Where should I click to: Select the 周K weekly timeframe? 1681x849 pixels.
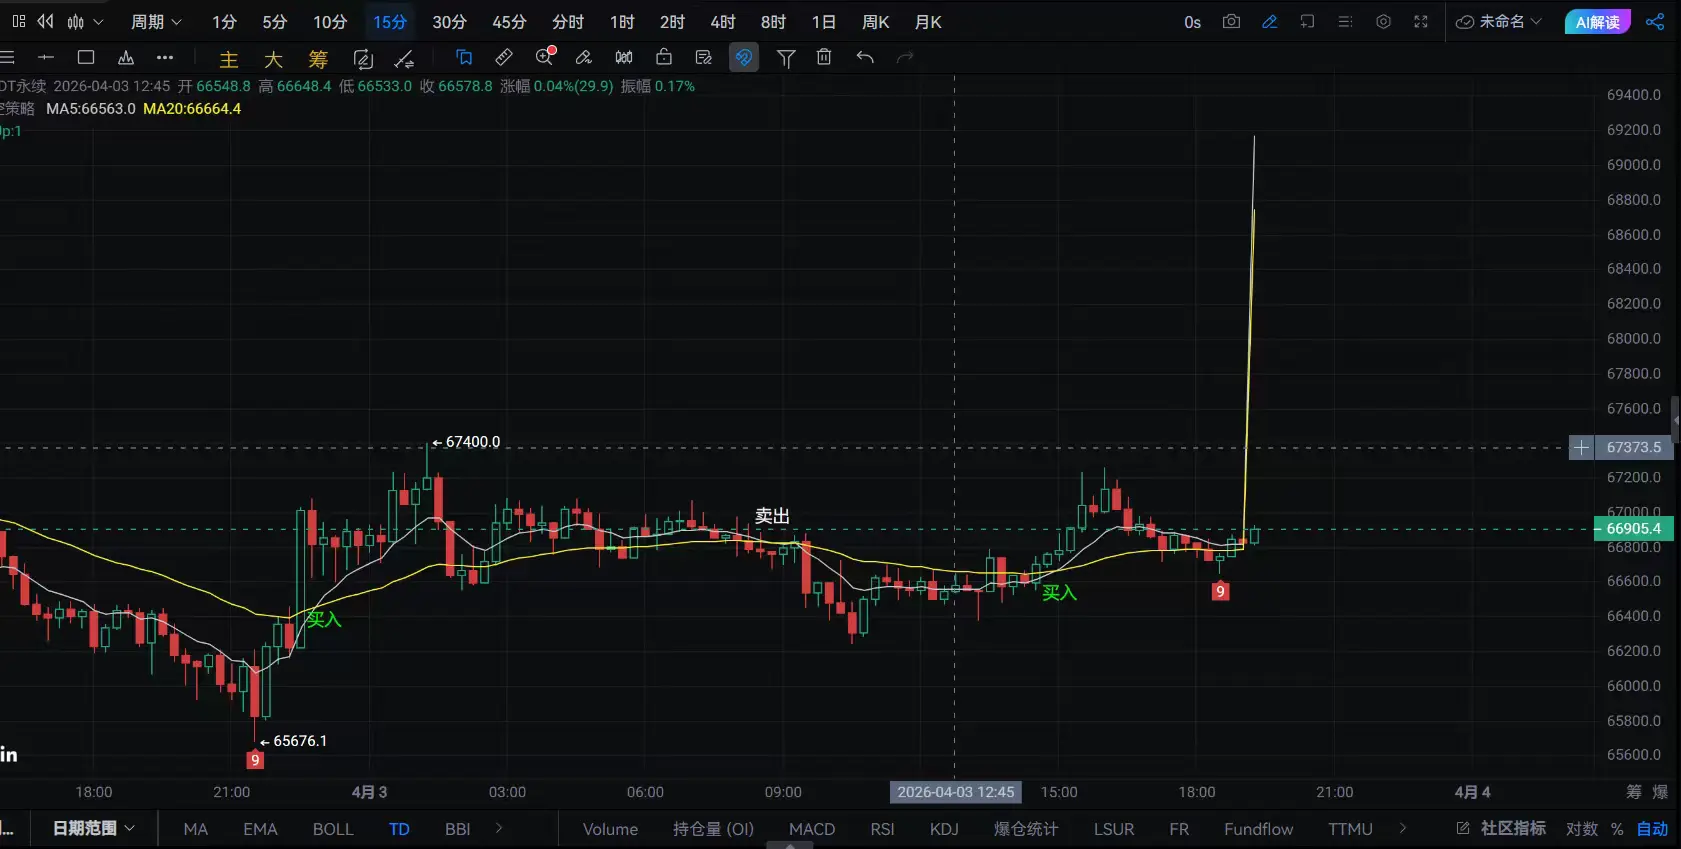[x=875, y=21]
